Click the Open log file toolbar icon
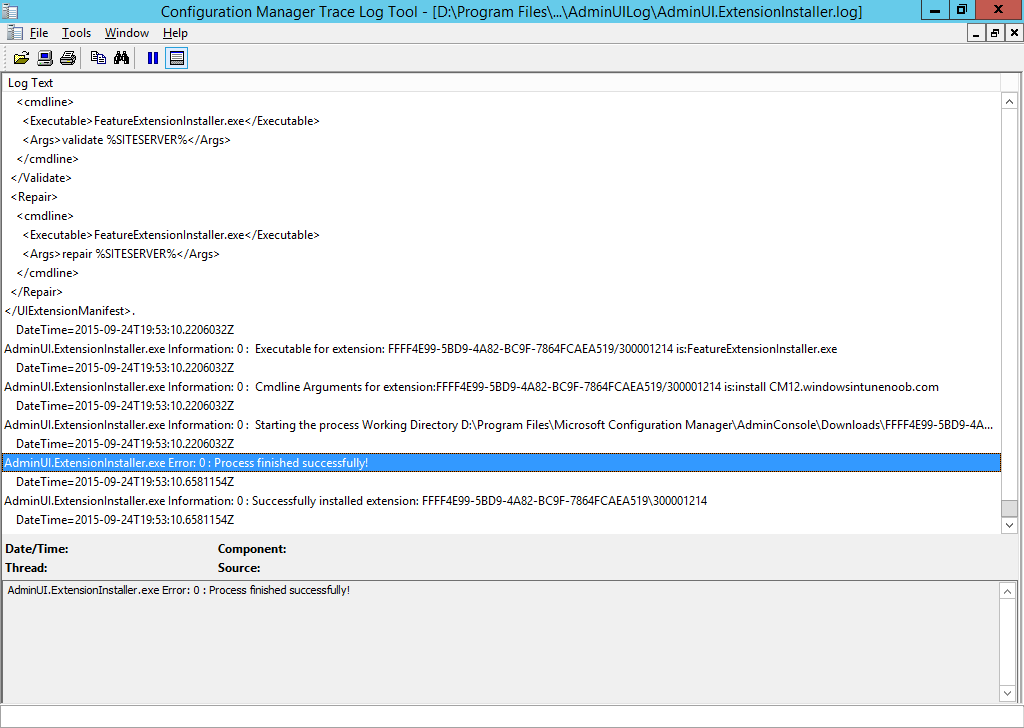Image resolution: width=1024 pixels, height=728 pixels. coord(21,58)
